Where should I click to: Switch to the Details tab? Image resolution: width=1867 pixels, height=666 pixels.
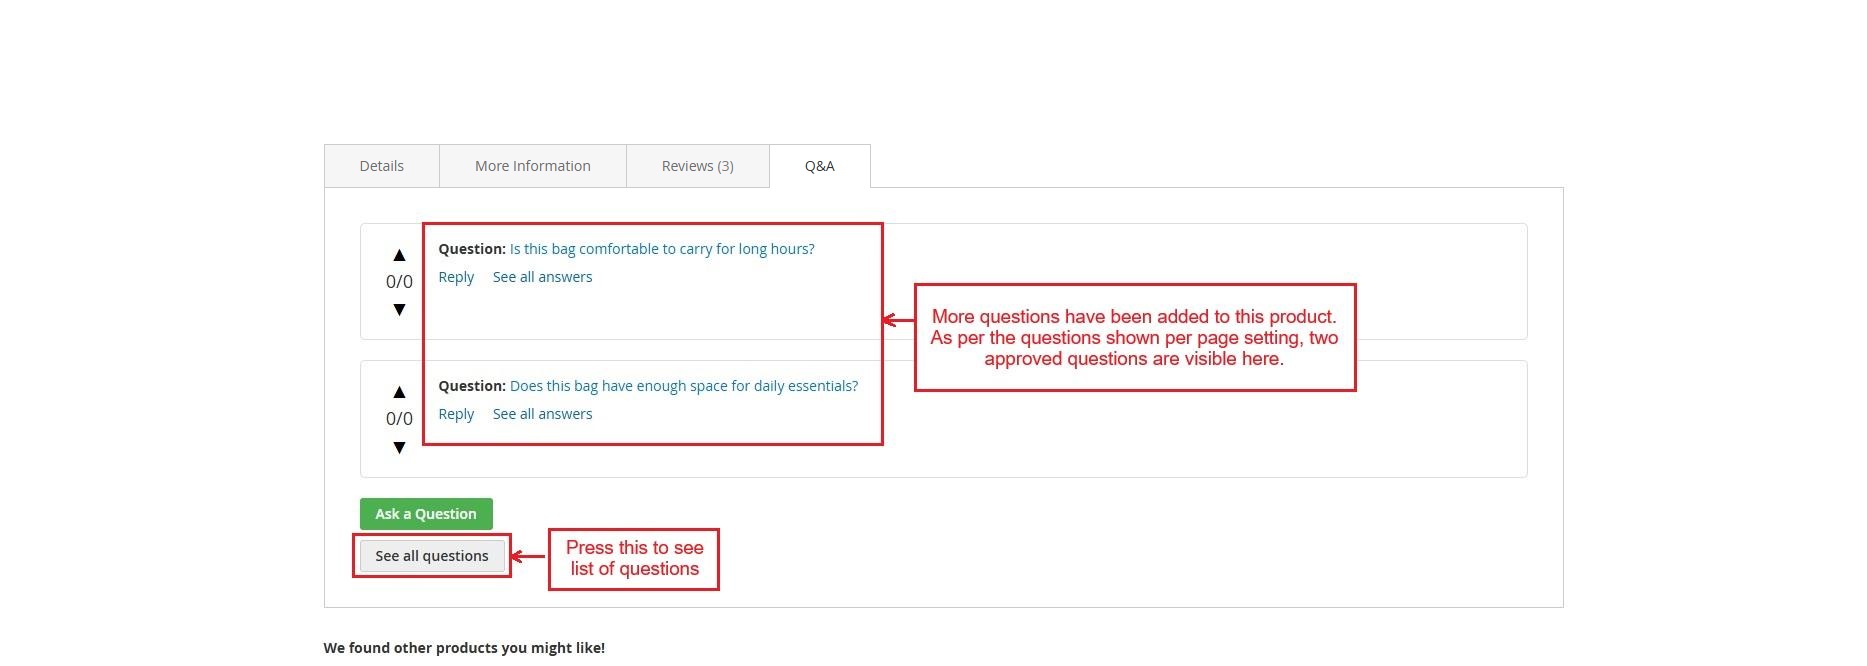(x=381, y=166)
